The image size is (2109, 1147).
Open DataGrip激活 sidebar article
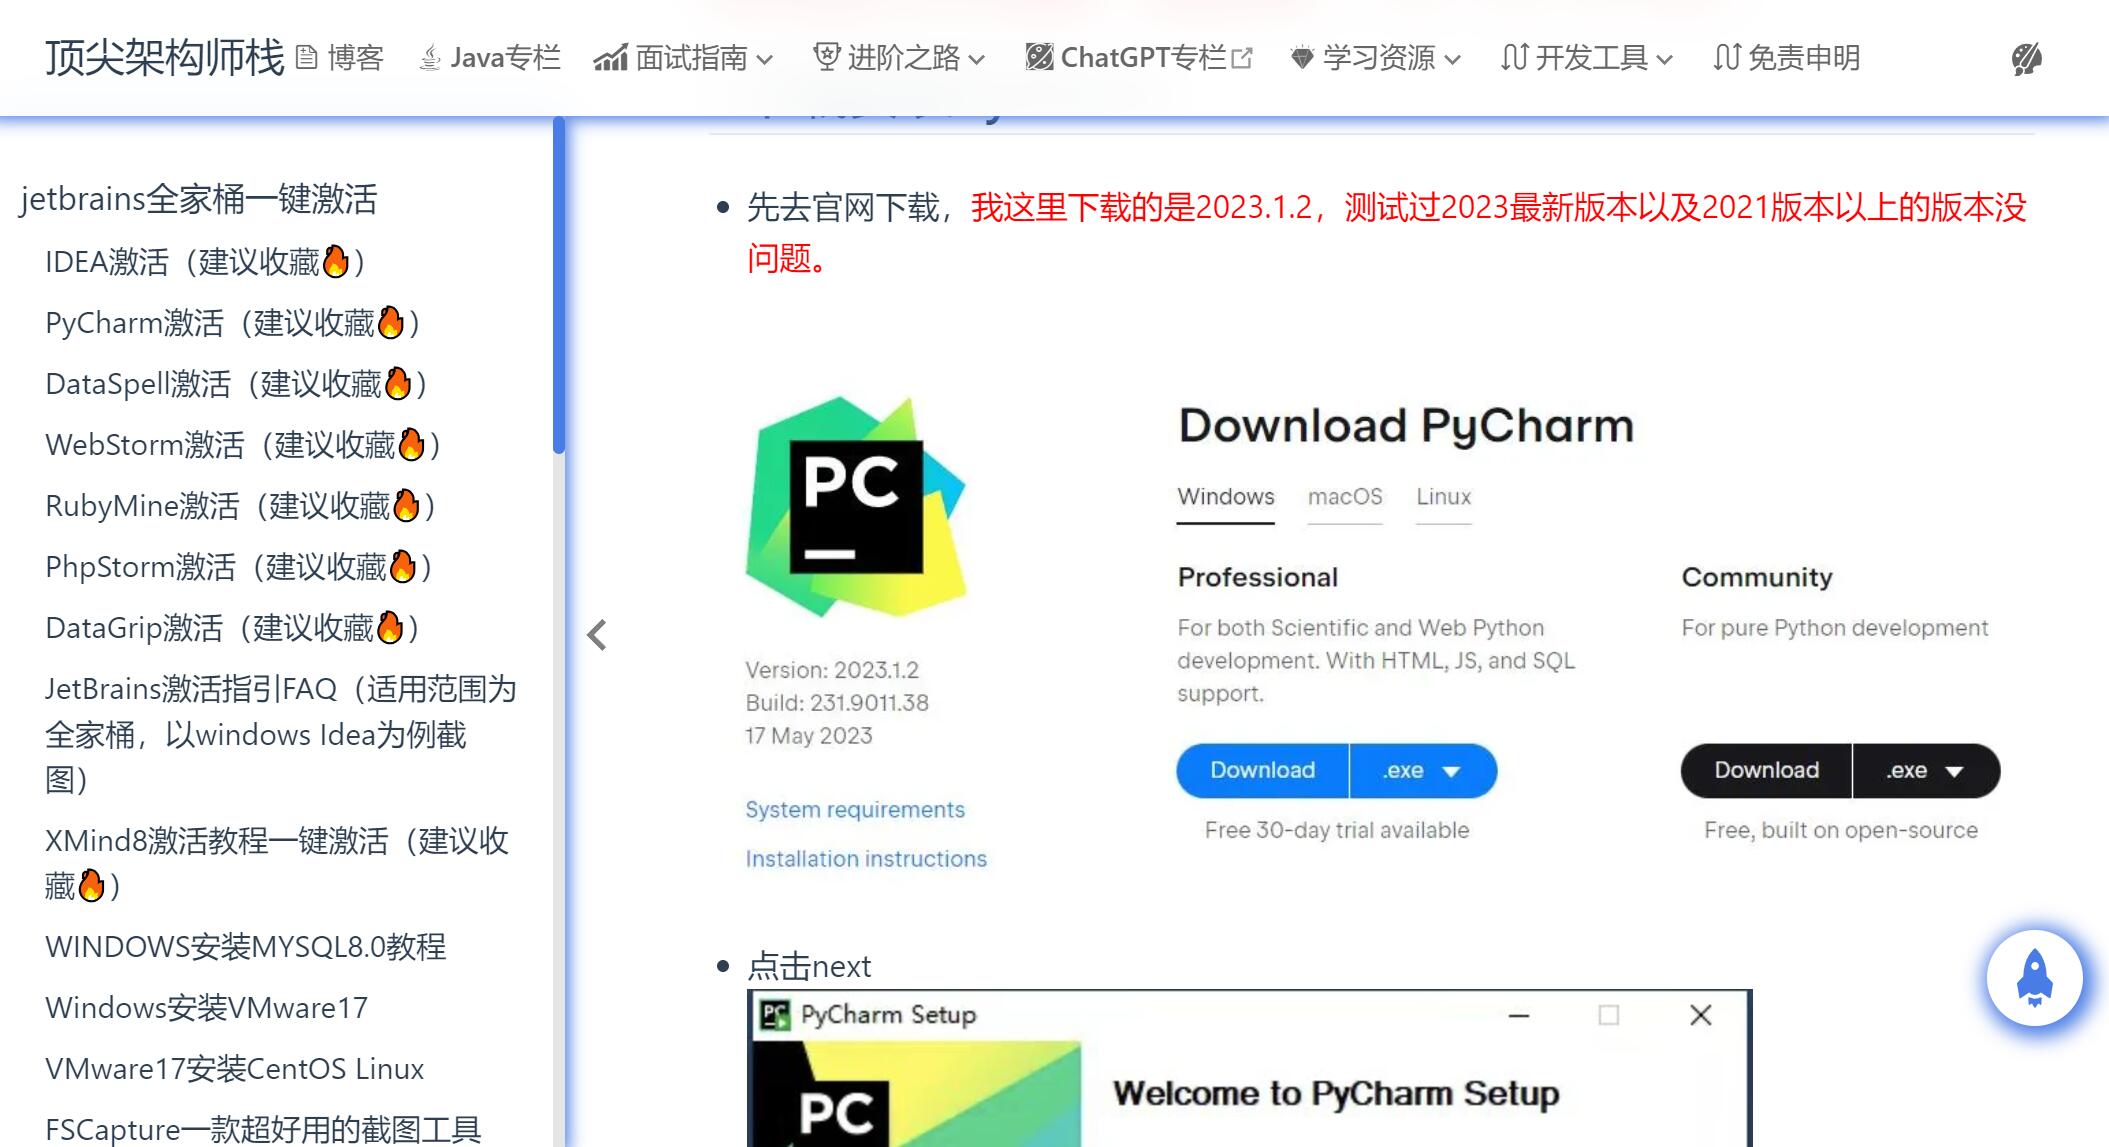(x=232, y=628)
